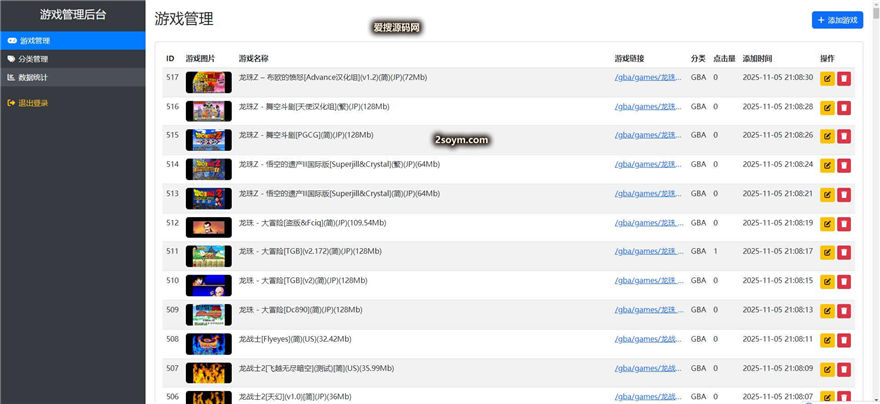
Task: Click the edit icon for game 512
Action: (827, 224)
